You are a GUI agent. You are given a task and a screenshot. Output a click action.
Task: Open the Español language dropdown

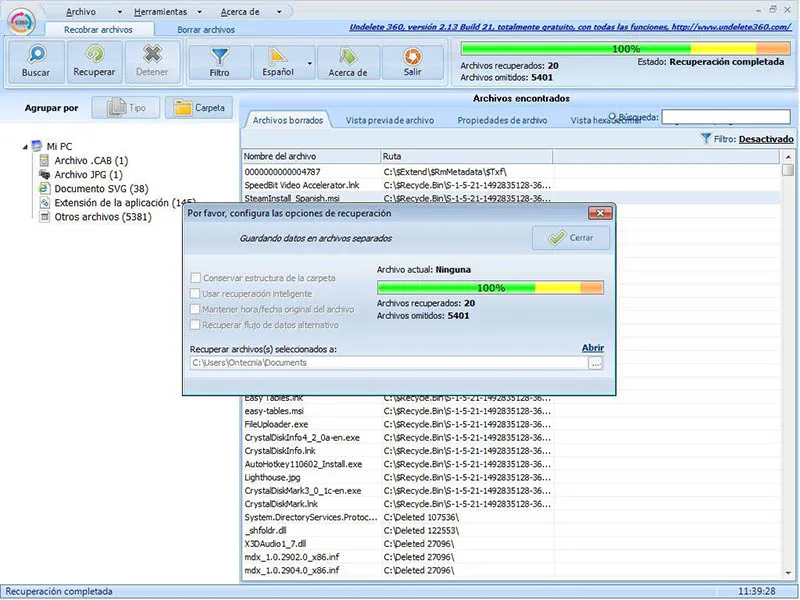(x=309, y=63)
